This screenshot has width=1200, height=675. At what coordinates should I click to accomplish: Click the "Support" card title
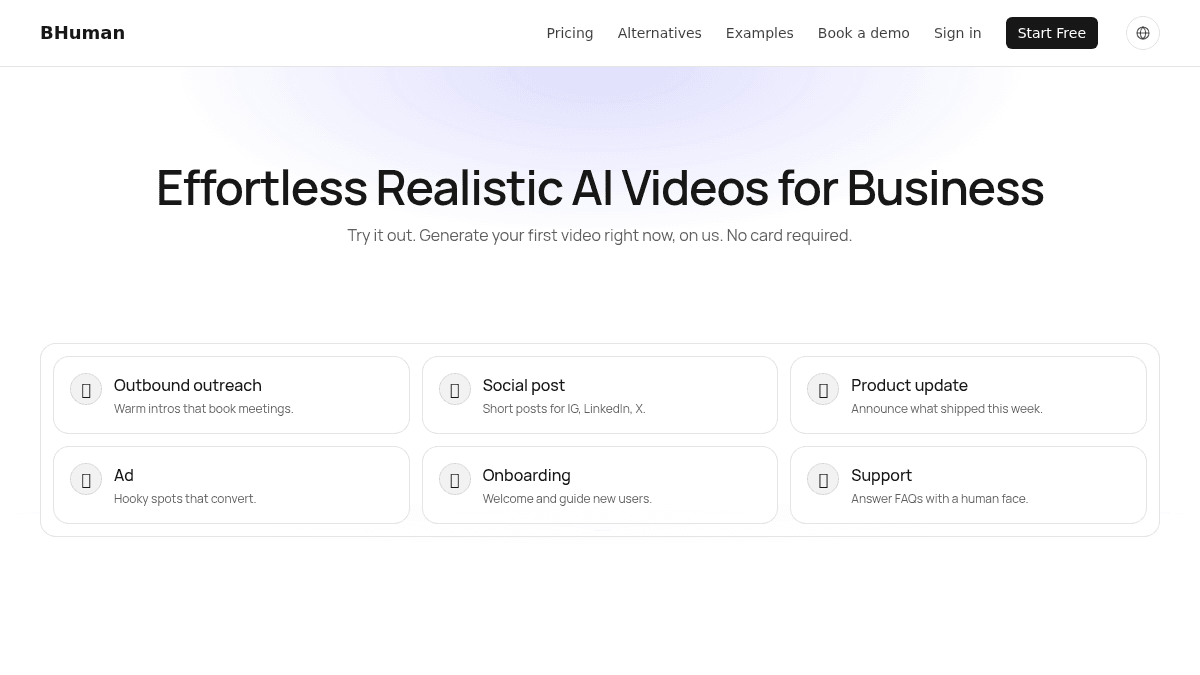pyautogui.click(x=882, y=475)
